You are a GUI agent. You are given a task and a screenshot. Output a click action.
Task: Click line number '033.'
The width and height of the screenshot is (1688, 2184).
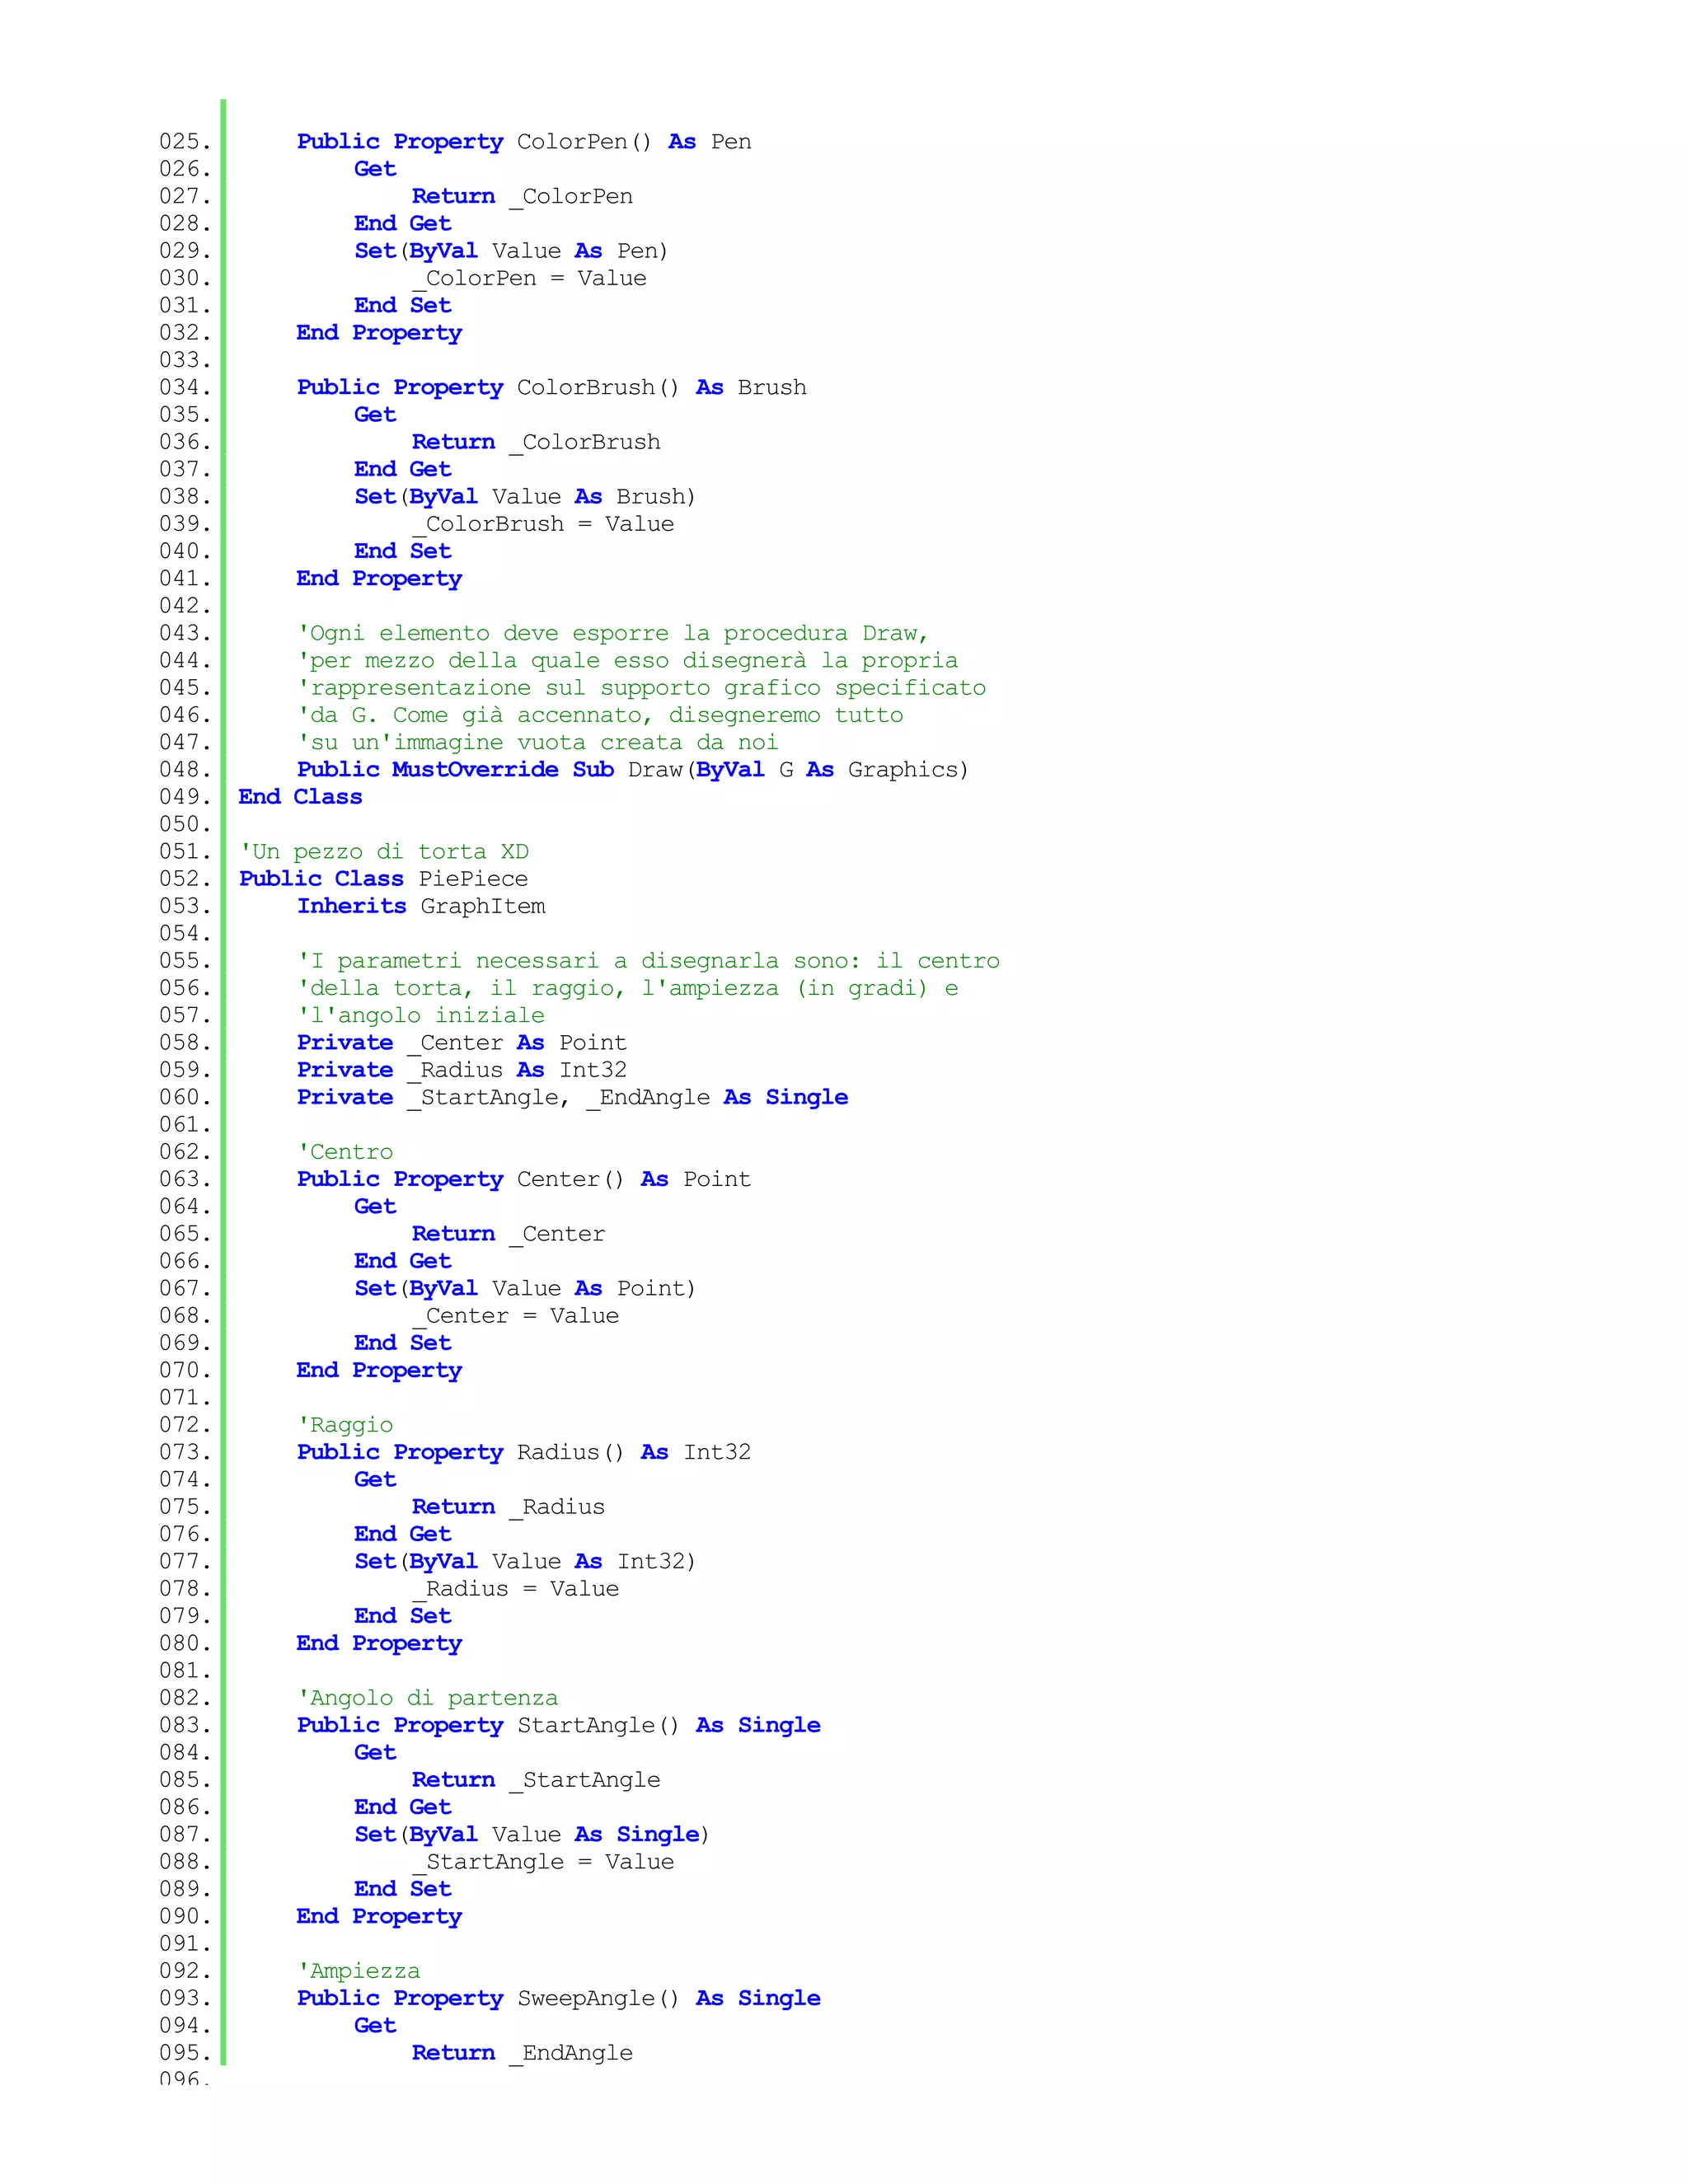tap(185, 360)
